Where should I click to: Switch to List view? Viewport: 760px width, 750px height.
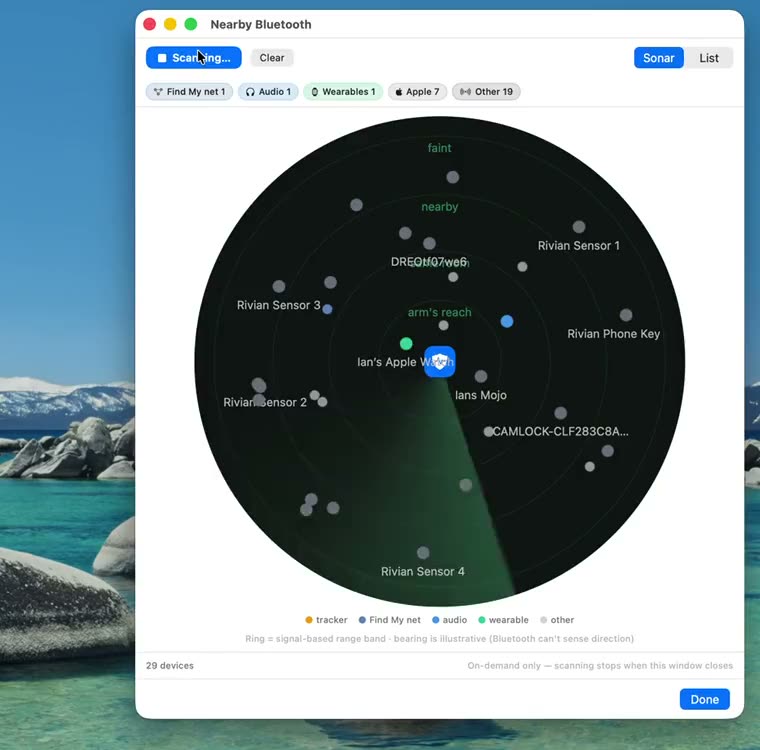tap(709, 58)
